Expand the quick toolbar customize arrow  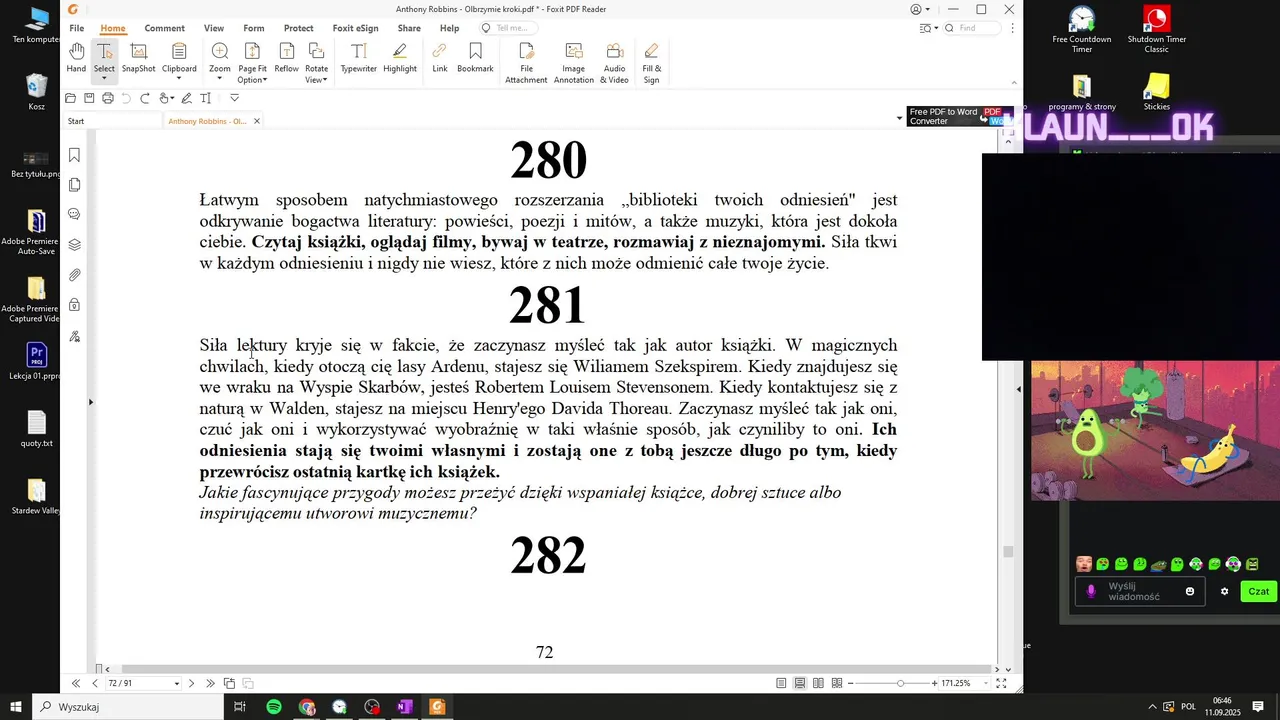(x=235, y=98)
